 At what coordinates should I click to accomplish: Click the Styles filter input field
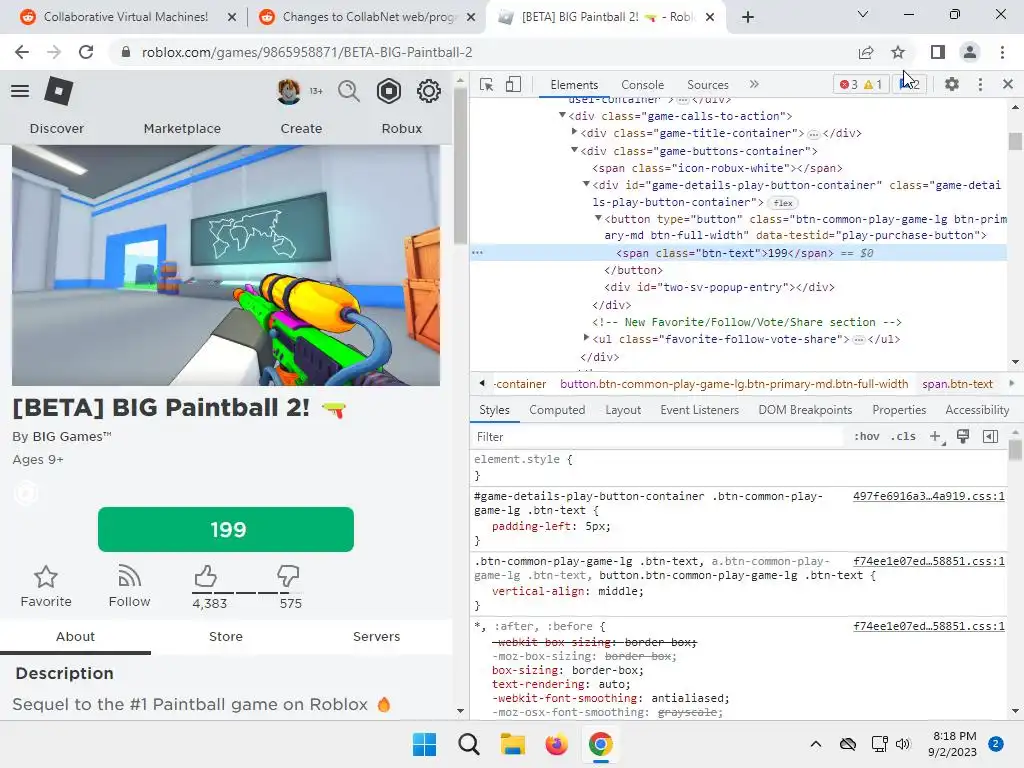tap(658, 437)
